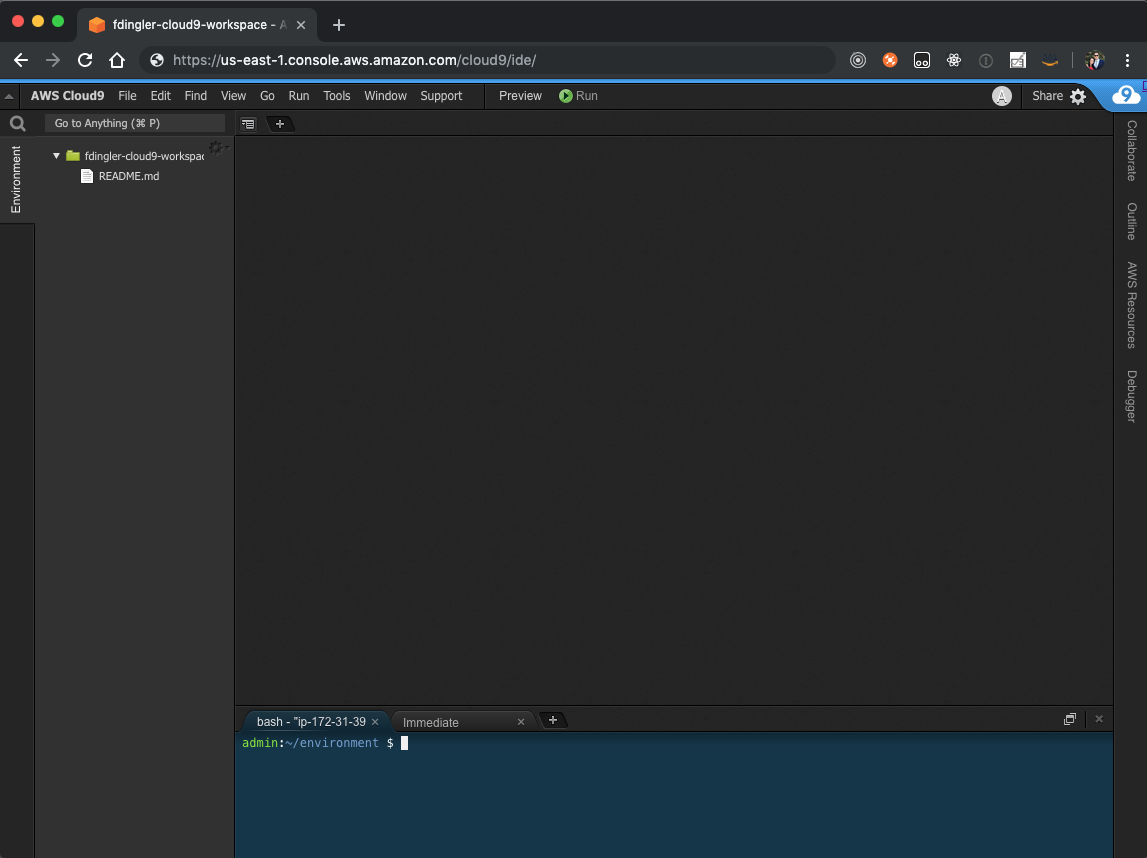Click the orange circular extension icon
This screenshot has height=858, width=1147.
click(x=890, y=61)
